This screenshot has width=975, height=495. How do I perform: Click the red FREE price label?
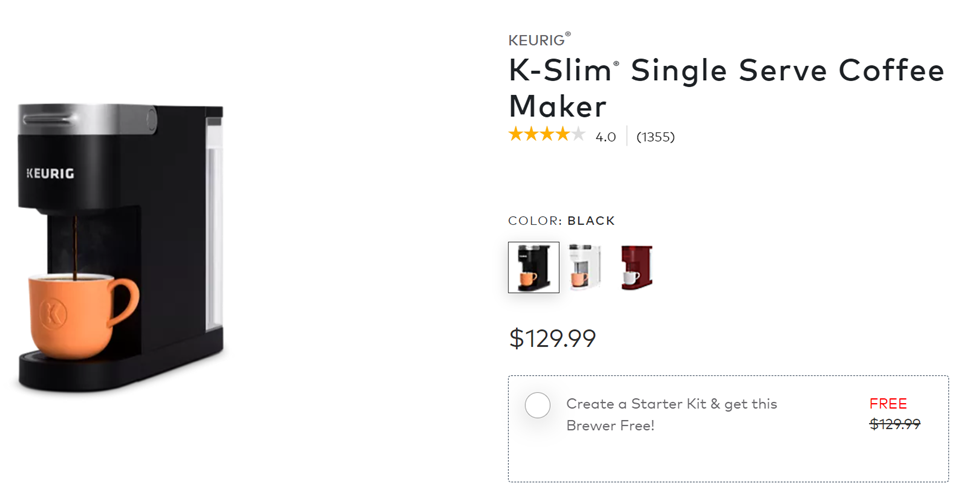click(888, 404)
